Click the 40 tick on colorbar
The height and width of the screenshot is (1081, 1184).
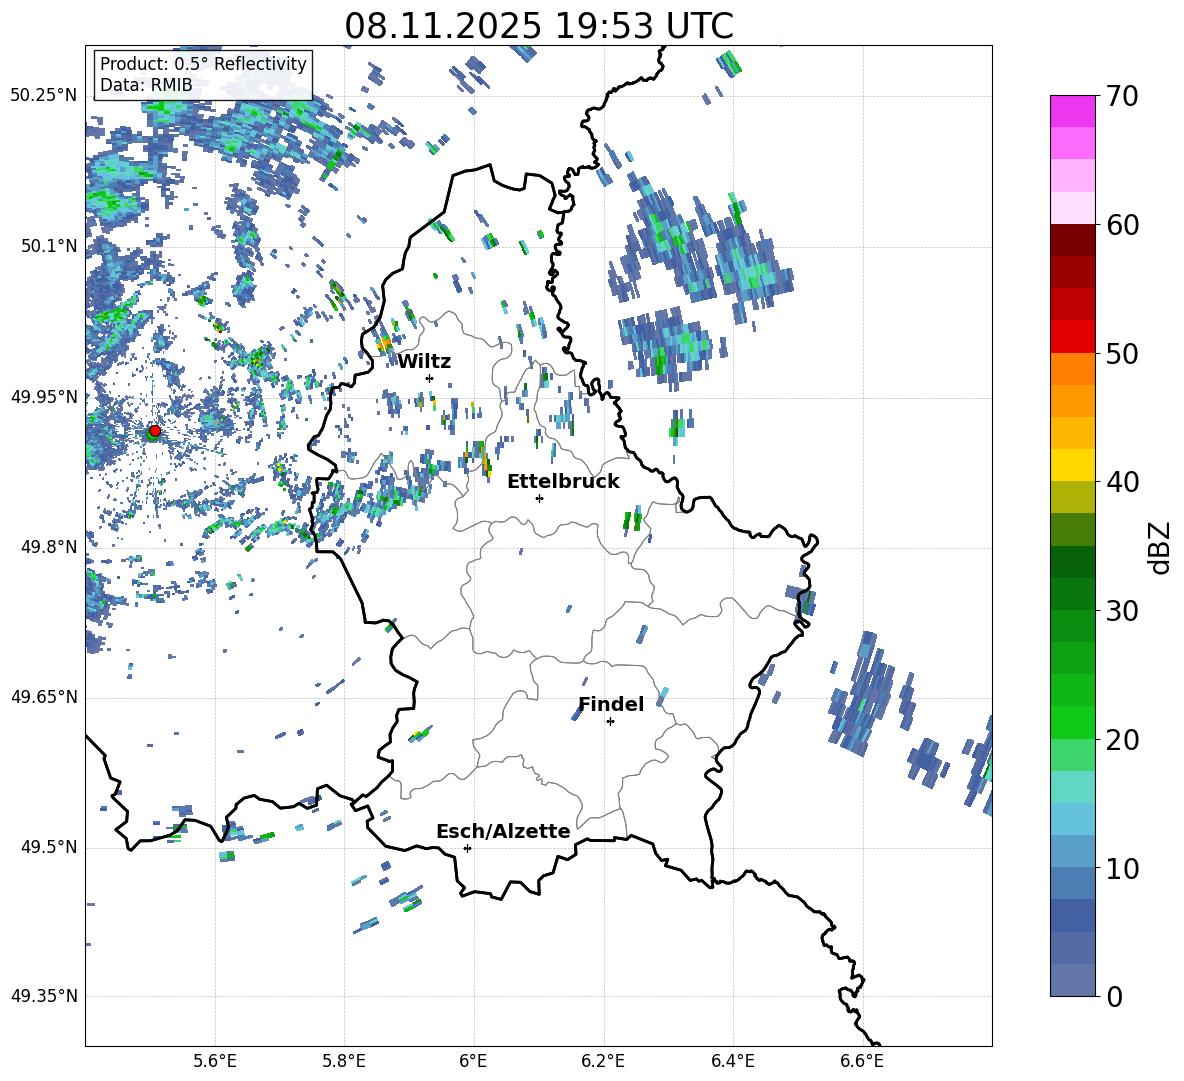1122,482
